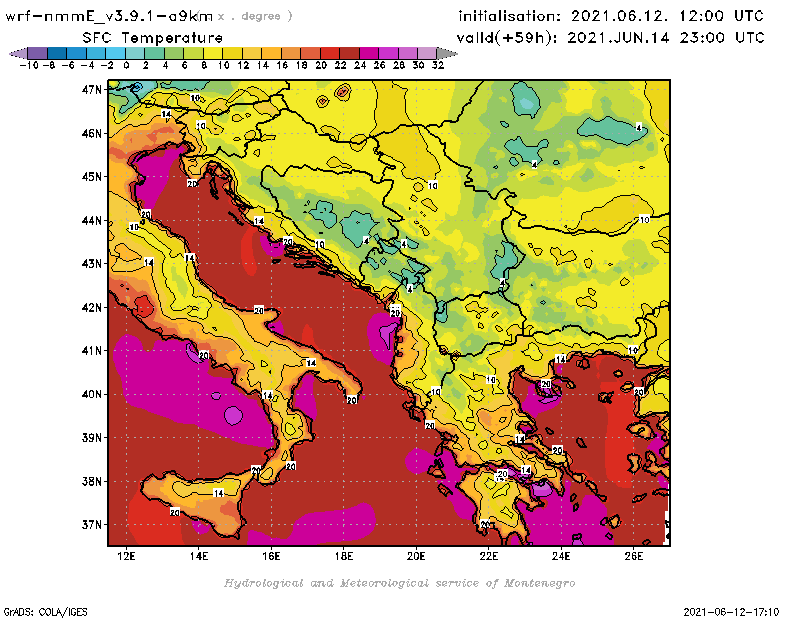Click the '37N' latitude label
The width and height of the screenshot is (800, 618).
point(92,525)
